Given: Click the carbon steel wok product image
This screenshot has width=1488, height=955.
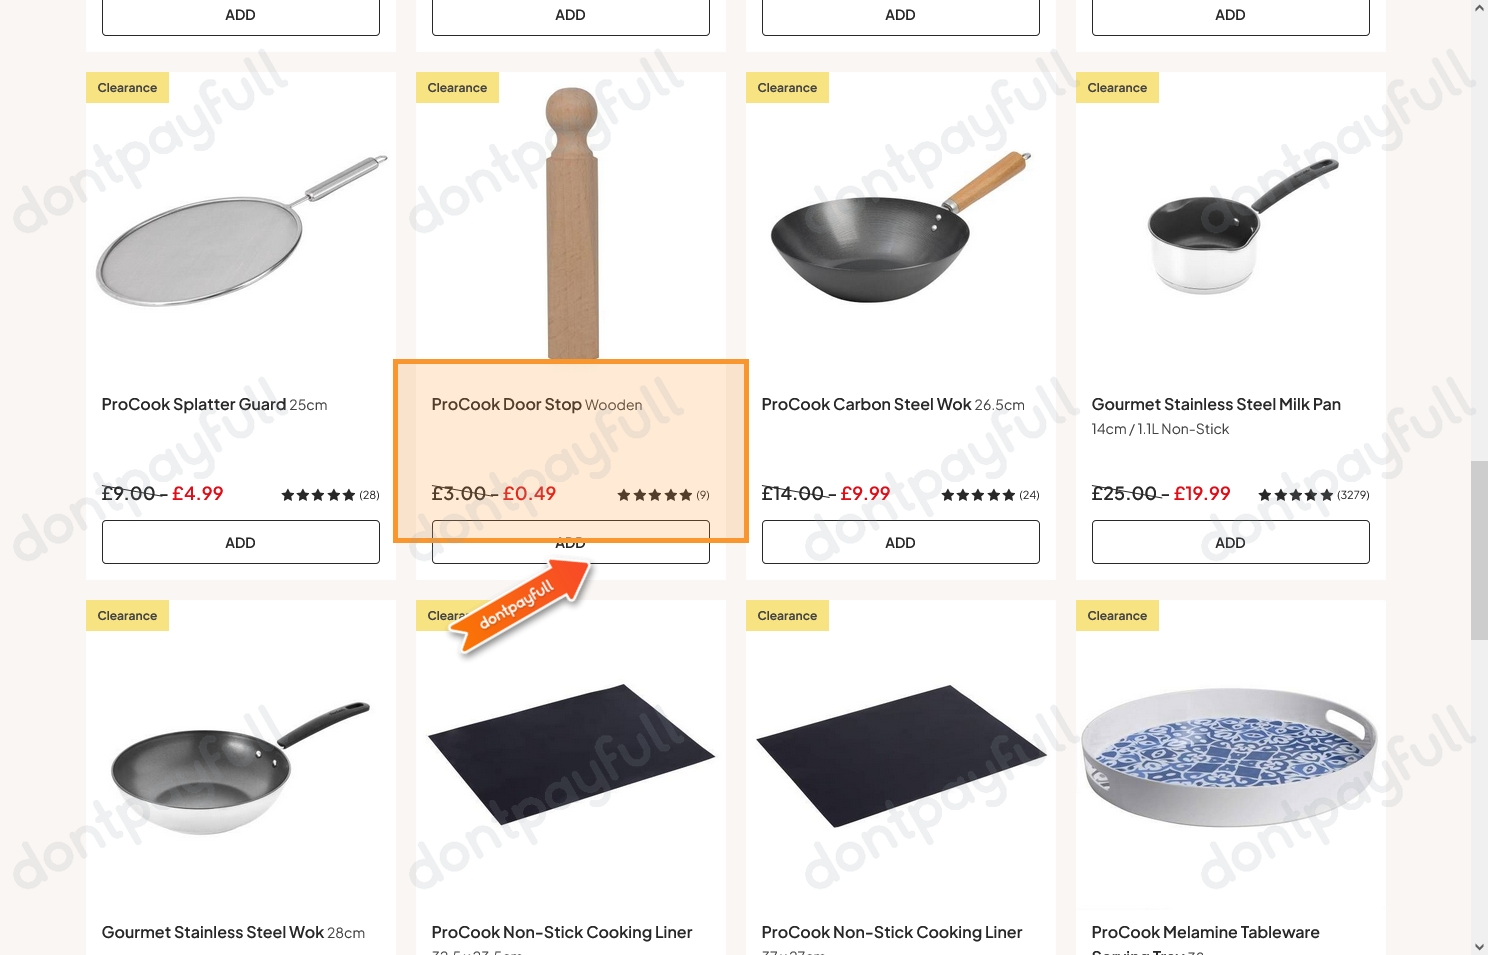Looking at the screenshot, I should tap(901, 227).
